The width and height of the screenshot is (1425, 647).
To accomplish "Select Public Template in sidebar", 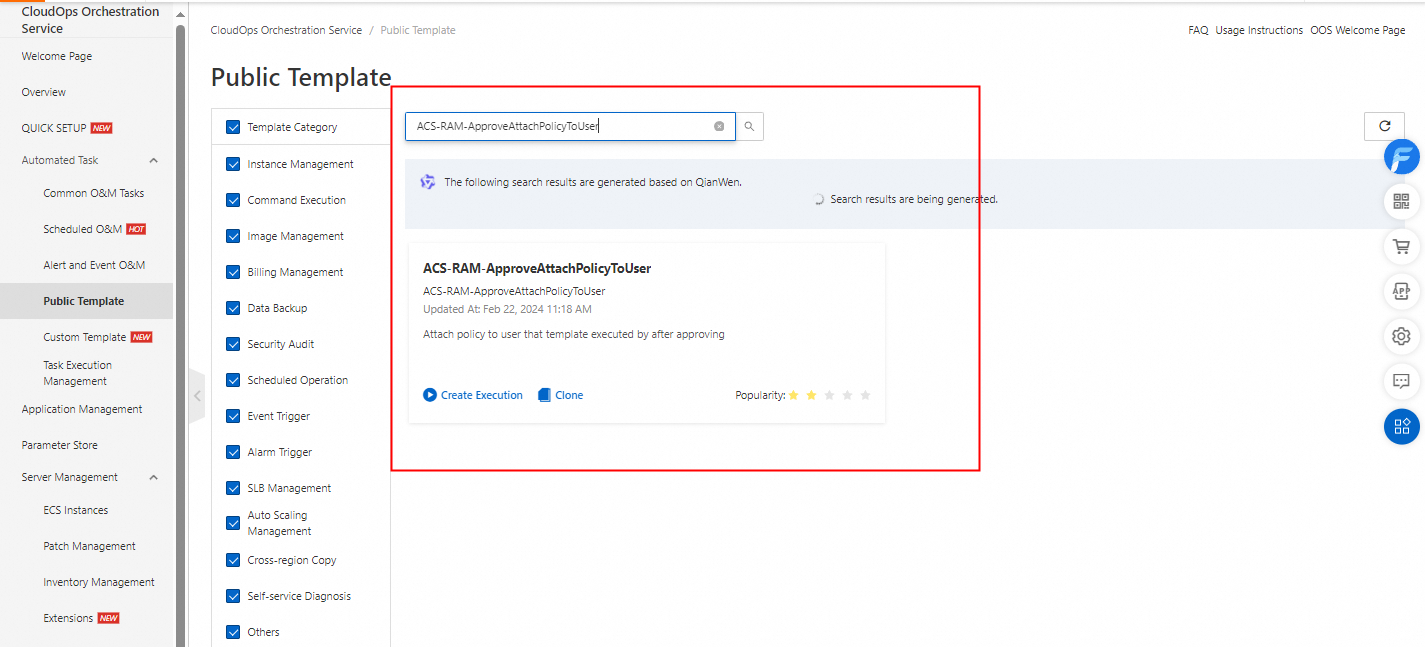I will (x=84, y=301).
